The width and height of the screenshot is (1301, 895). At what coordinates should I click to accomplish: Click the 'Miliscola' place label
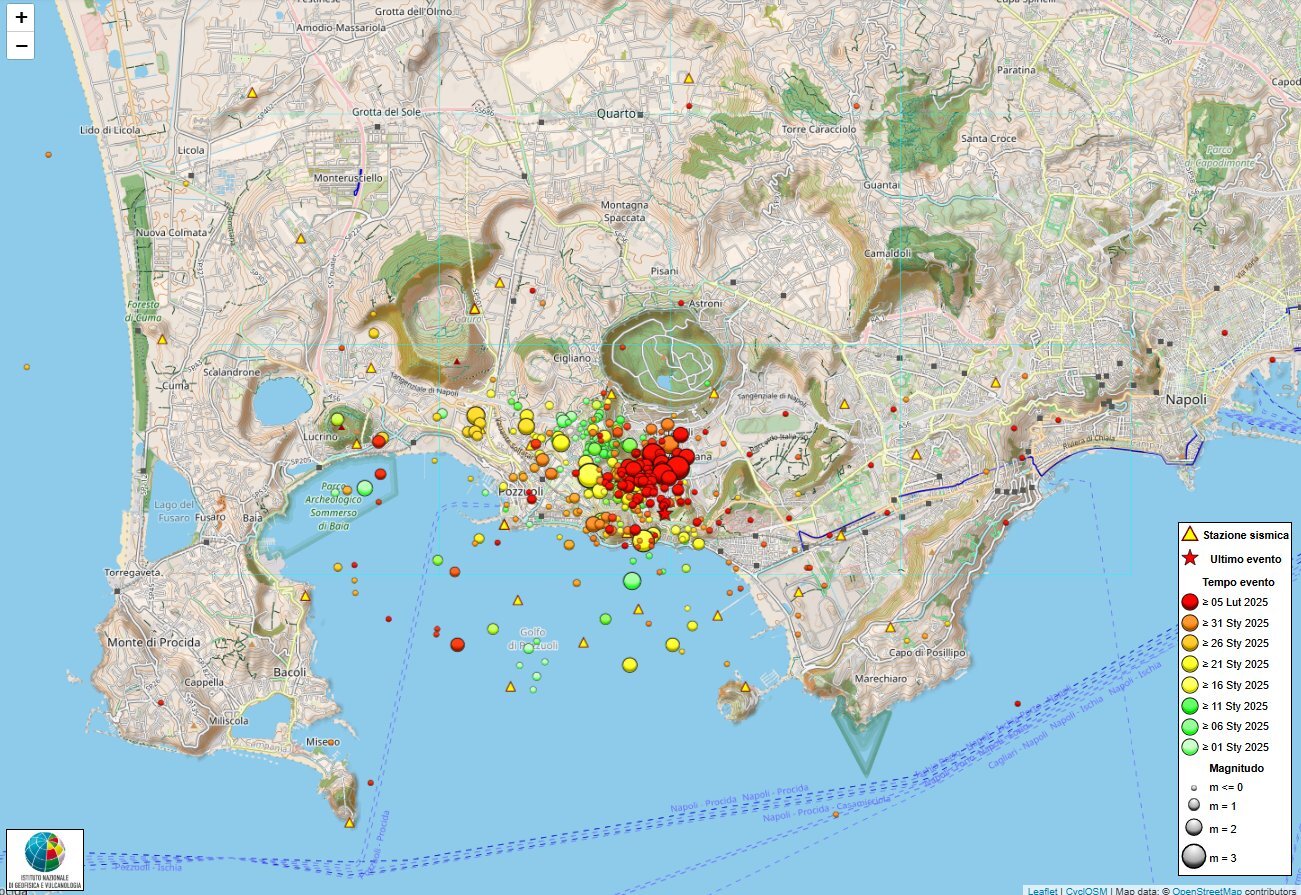pyautogui.click(x=229, y=720)
